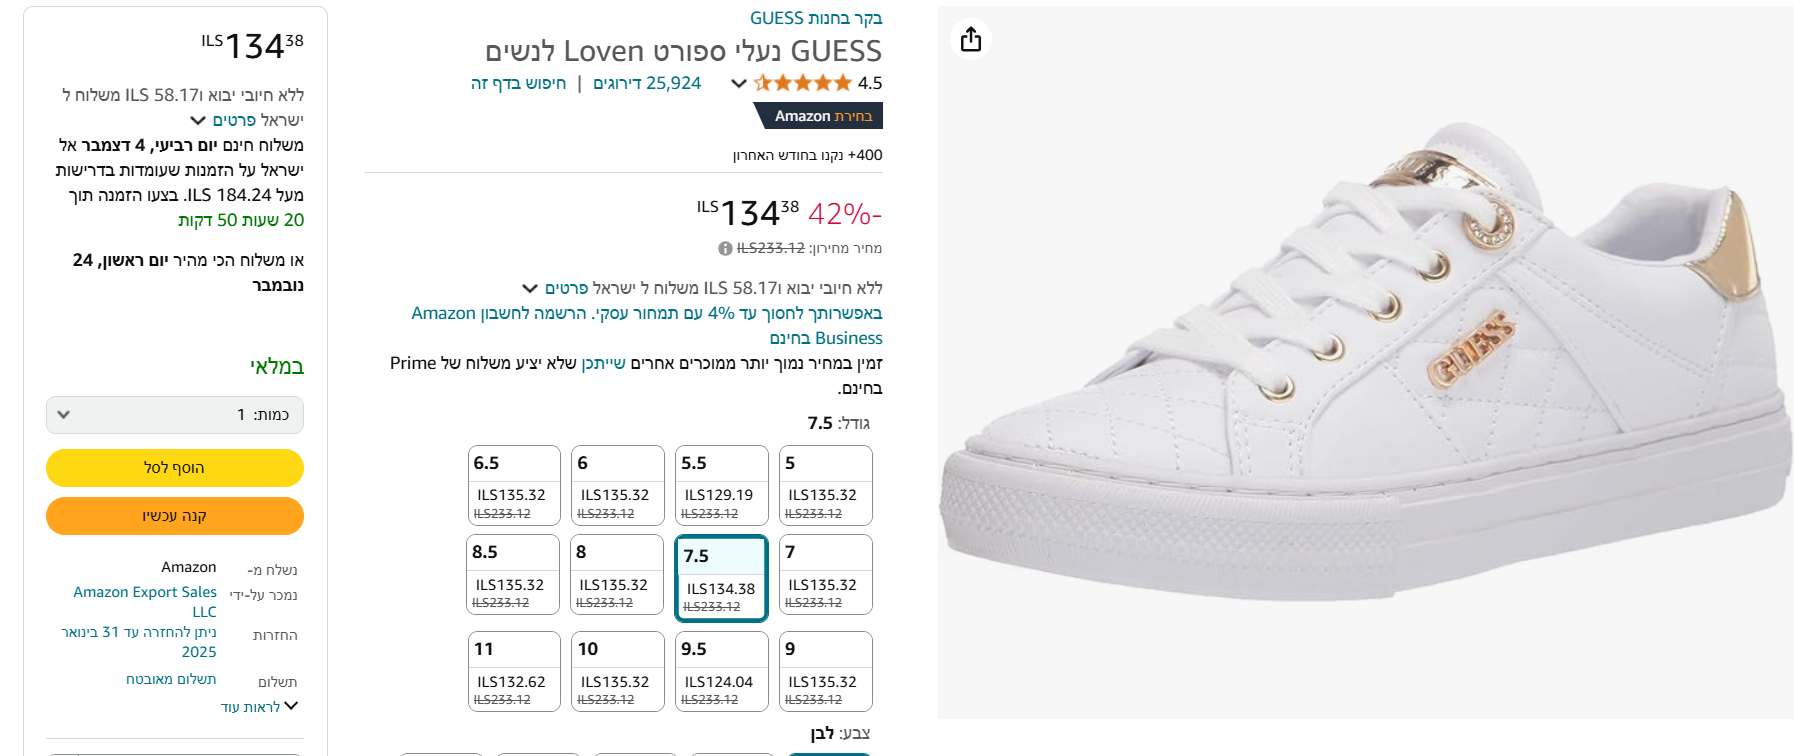Screen dimensions: 1794x756
Task: Expand import fee details below the discounted price
Action: [530, 289]
